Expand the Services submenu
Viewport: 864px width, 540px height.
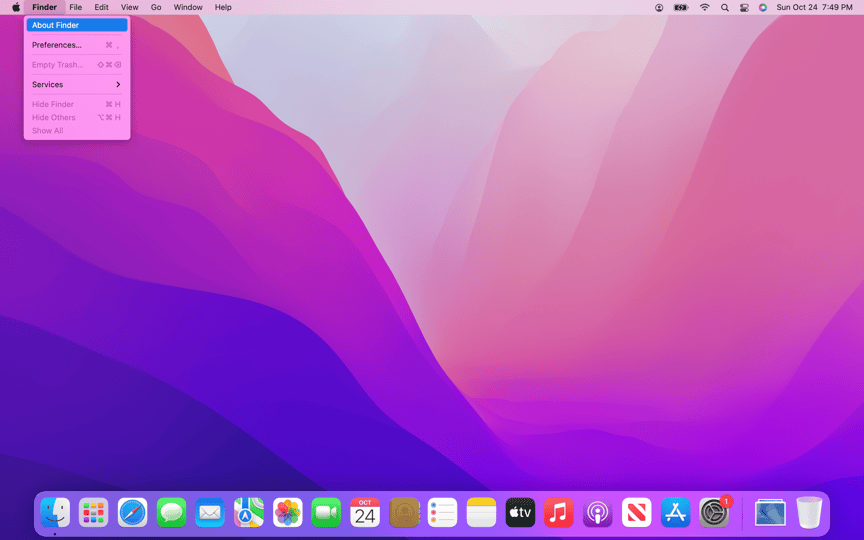coord(77,84)
